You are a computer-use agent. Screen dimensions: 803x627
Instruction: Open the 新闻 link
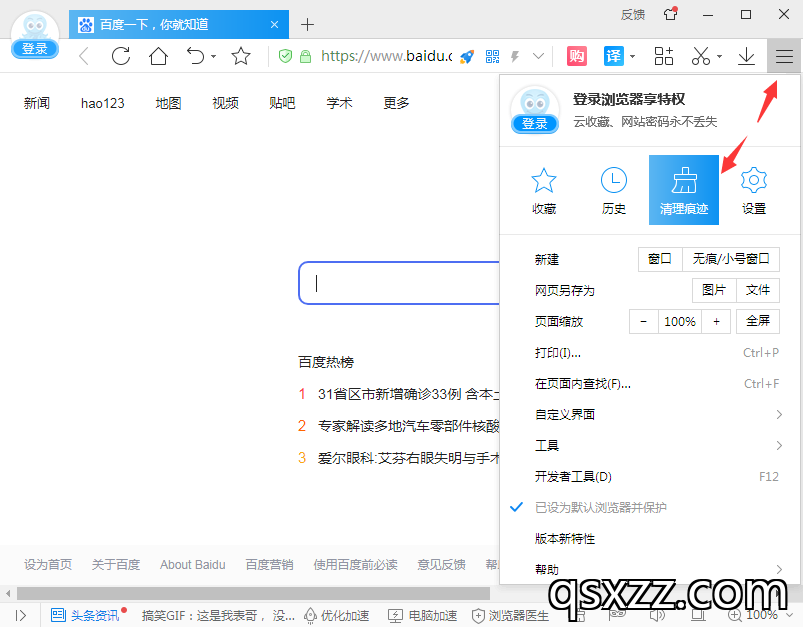(x=37, y=103)
